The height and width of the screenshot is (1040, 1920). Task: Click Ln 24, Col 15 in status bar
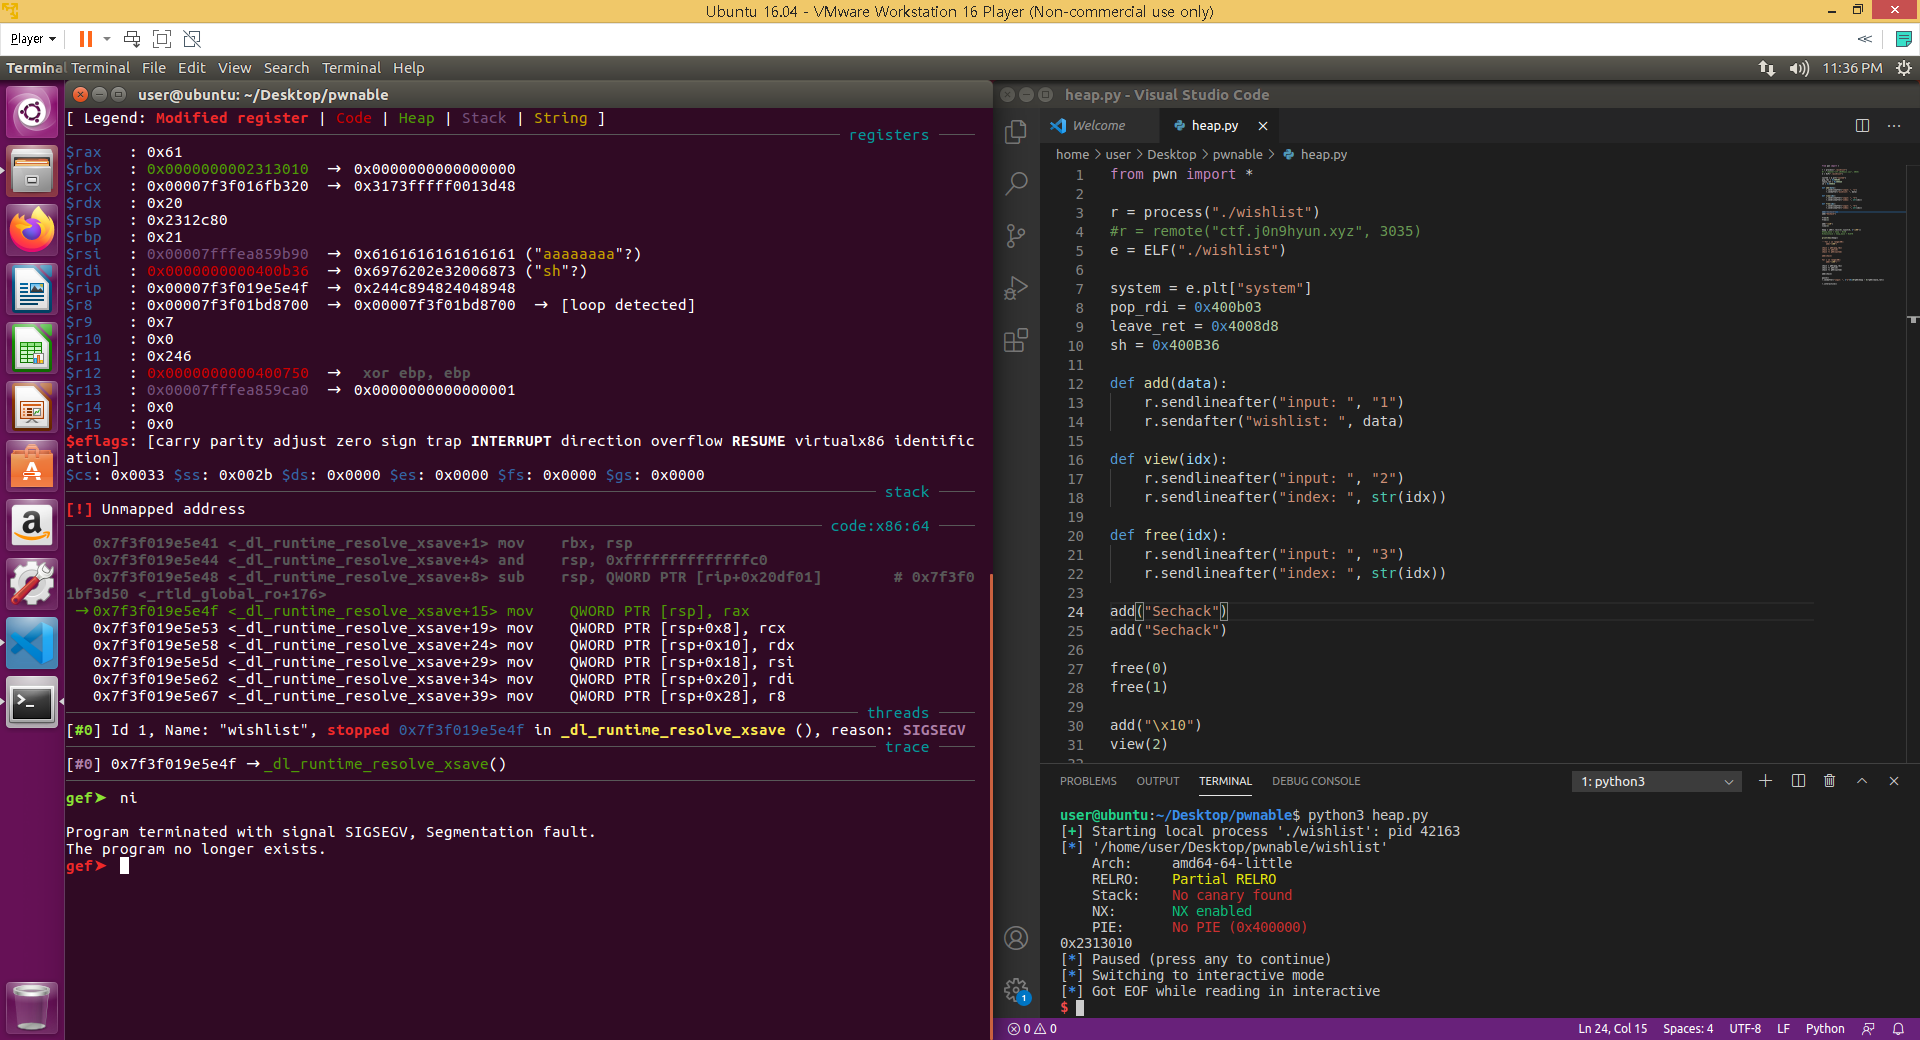point(1612,1029)
